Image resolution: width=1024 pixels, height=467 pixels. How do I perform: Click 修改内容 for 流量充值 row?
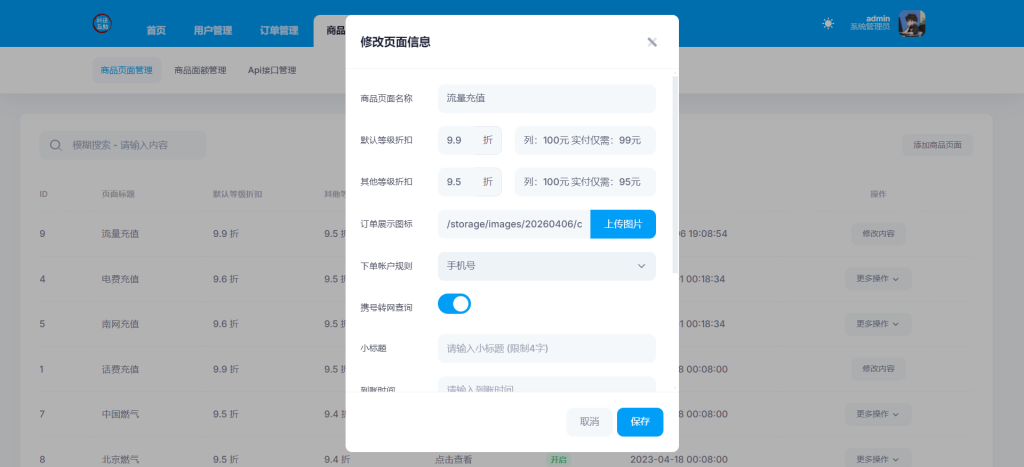tap(878, 233)
